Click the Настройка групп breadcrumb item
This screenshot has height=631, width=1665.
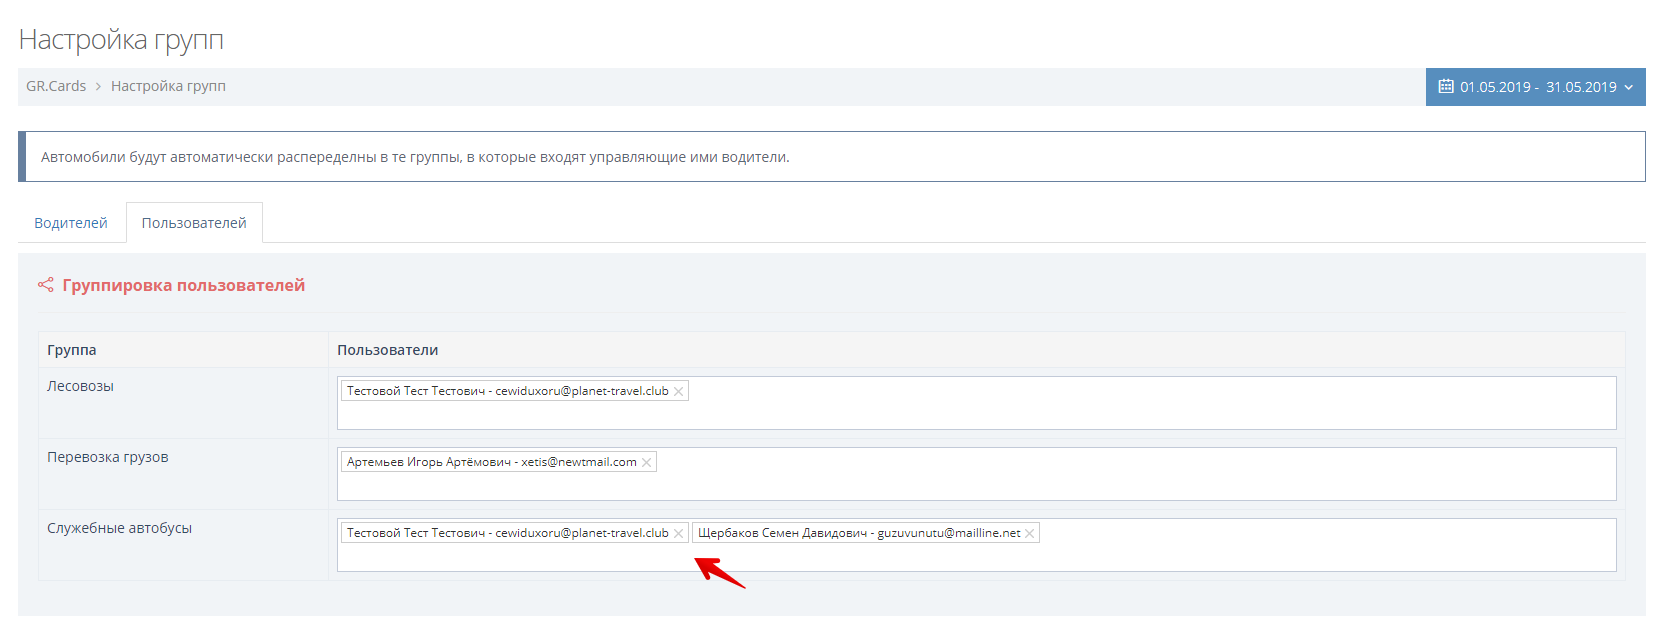pos(168,86)
